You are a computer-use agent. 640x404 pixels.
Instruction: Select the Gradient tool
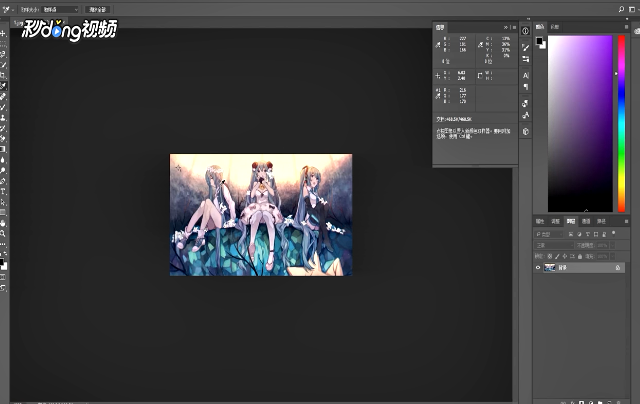(3, 149)
